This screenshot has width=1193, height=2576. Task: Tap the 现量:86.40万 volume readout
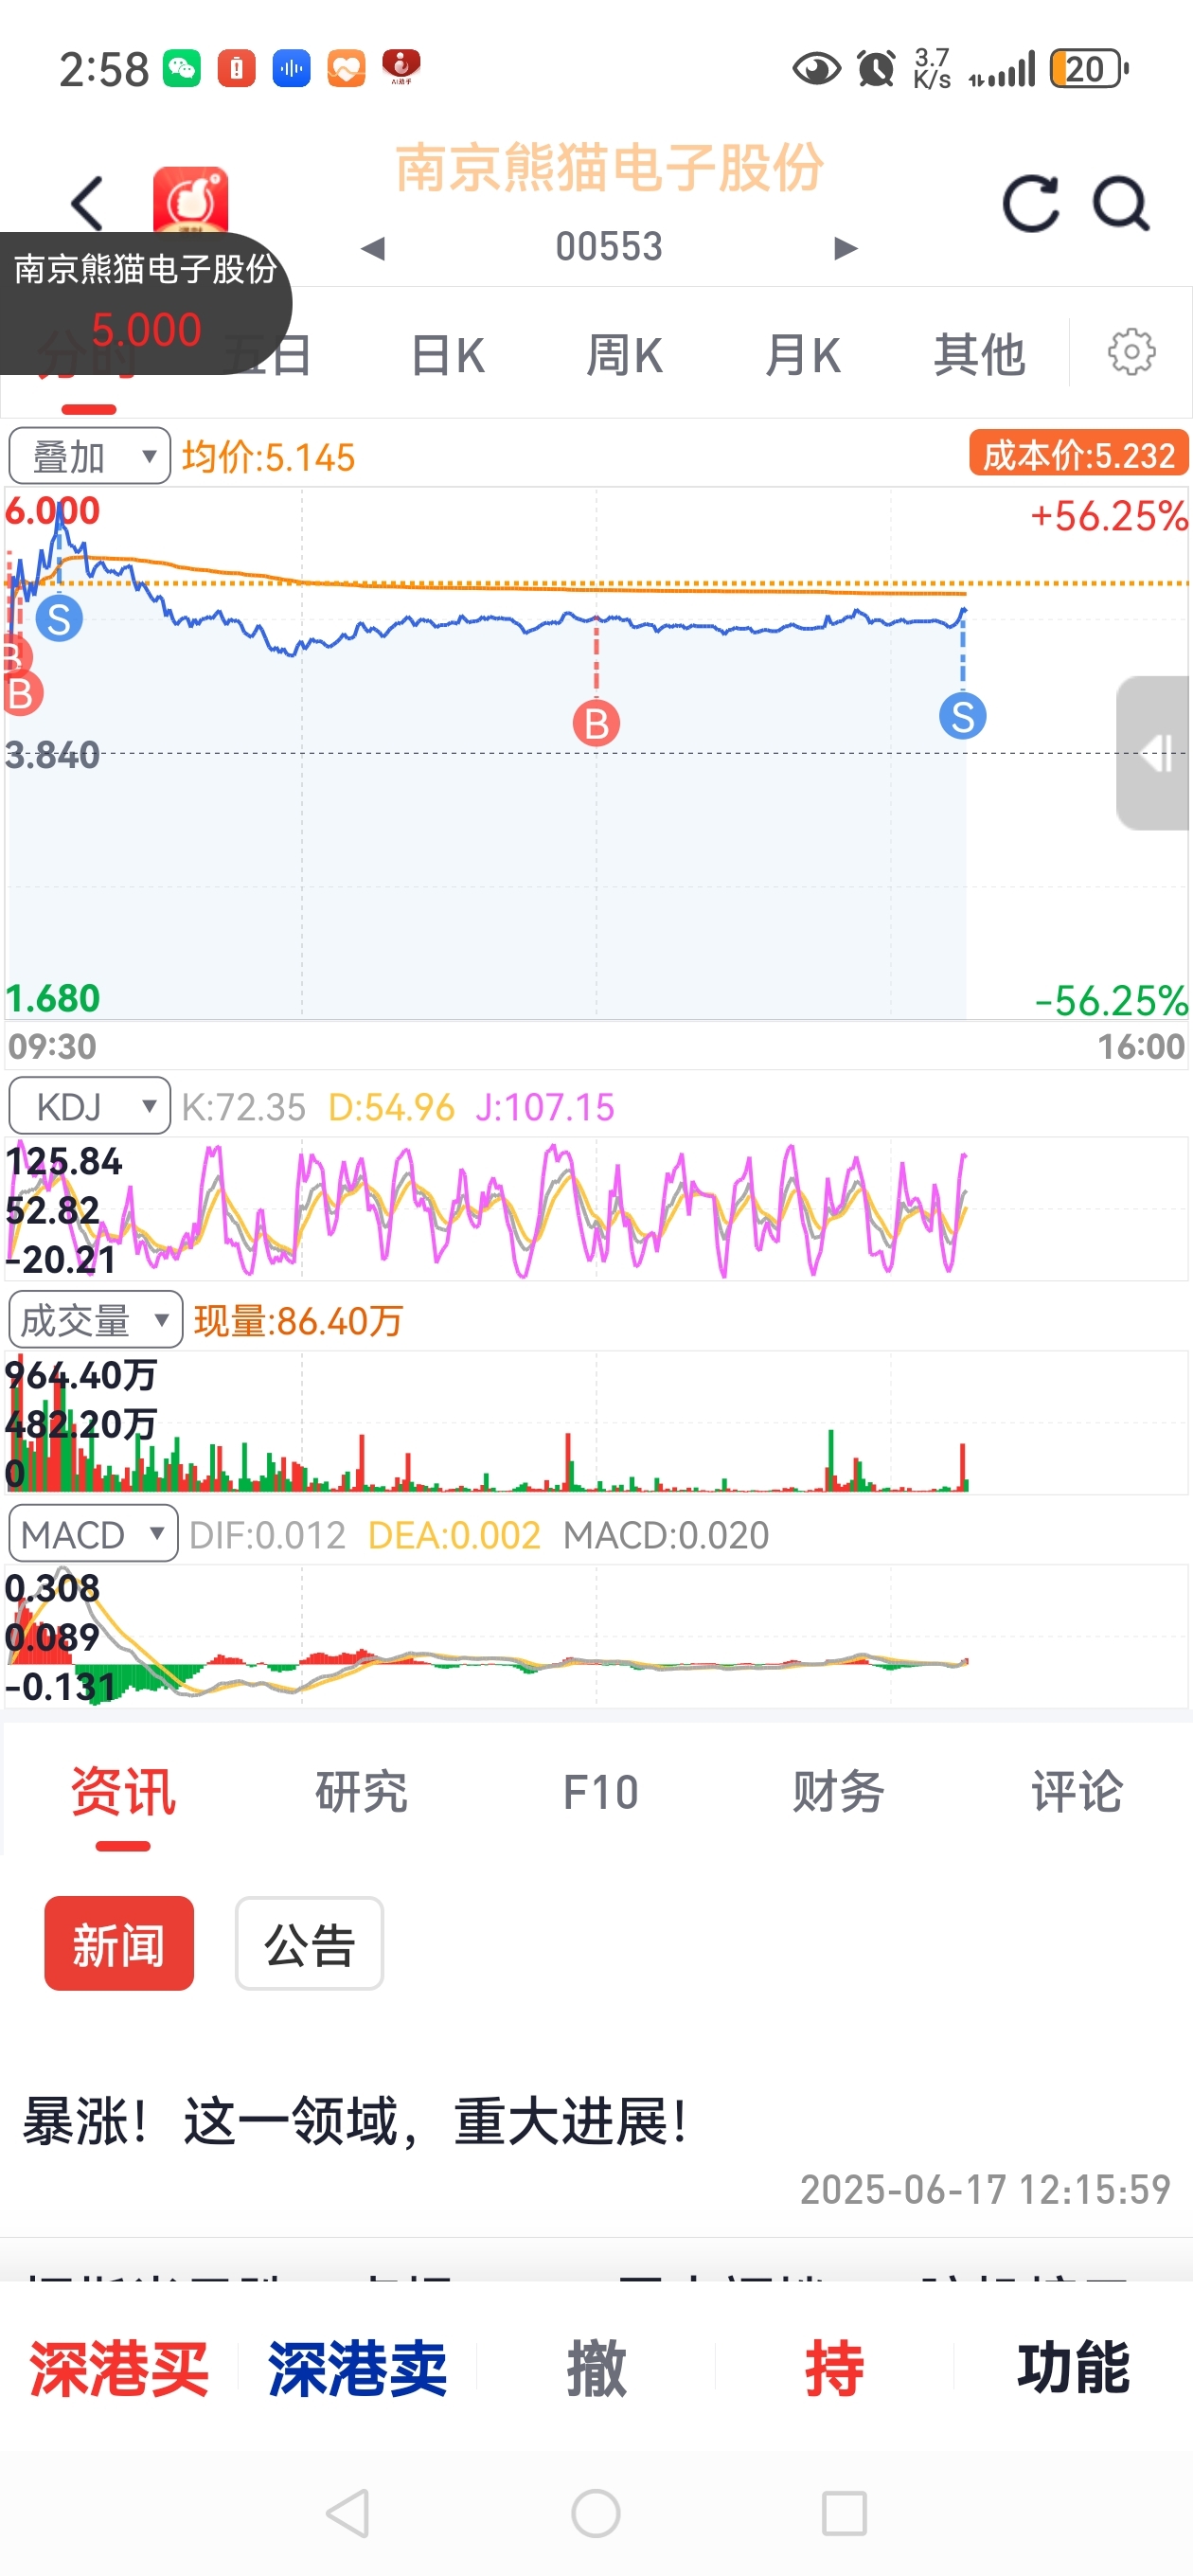coord(298,1321)
